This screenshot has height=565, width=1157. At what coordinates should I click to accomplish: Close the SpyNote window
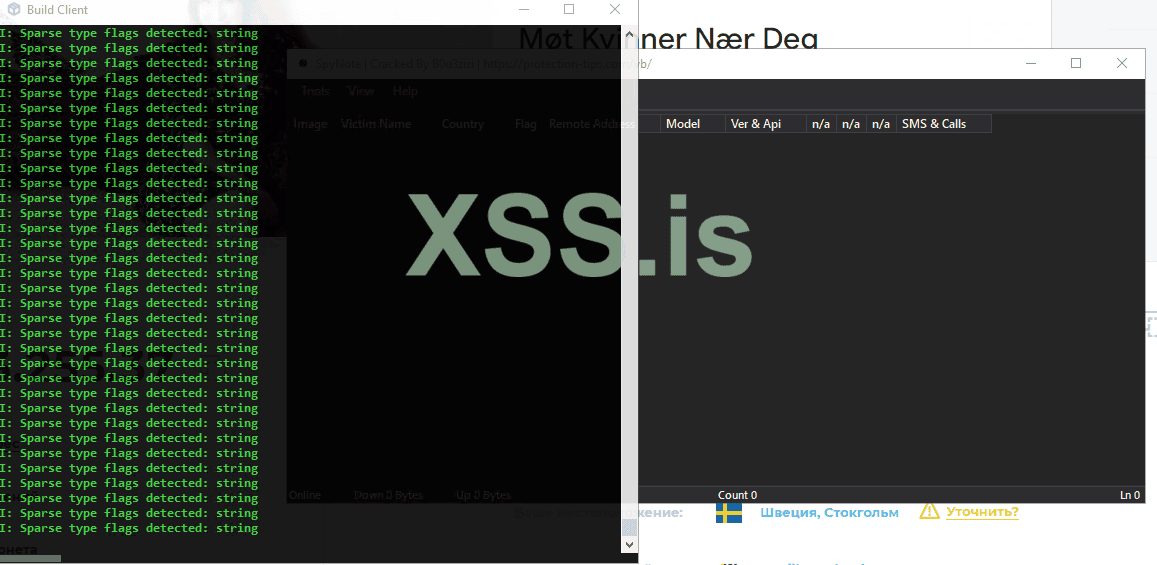point(1122,63)
